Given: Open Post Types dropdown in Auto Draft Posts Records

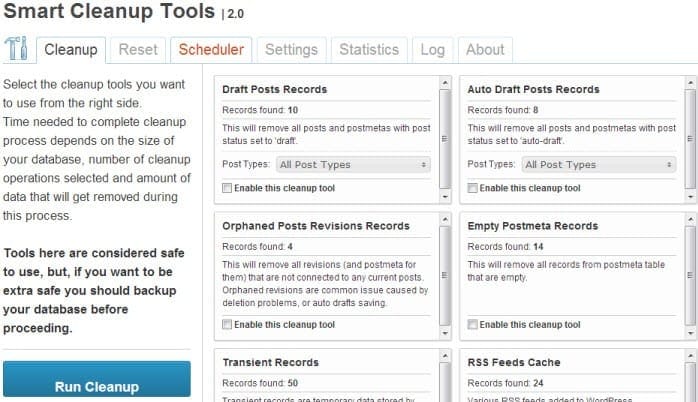Looking at the screenshot, I should [x=599, y=165].
